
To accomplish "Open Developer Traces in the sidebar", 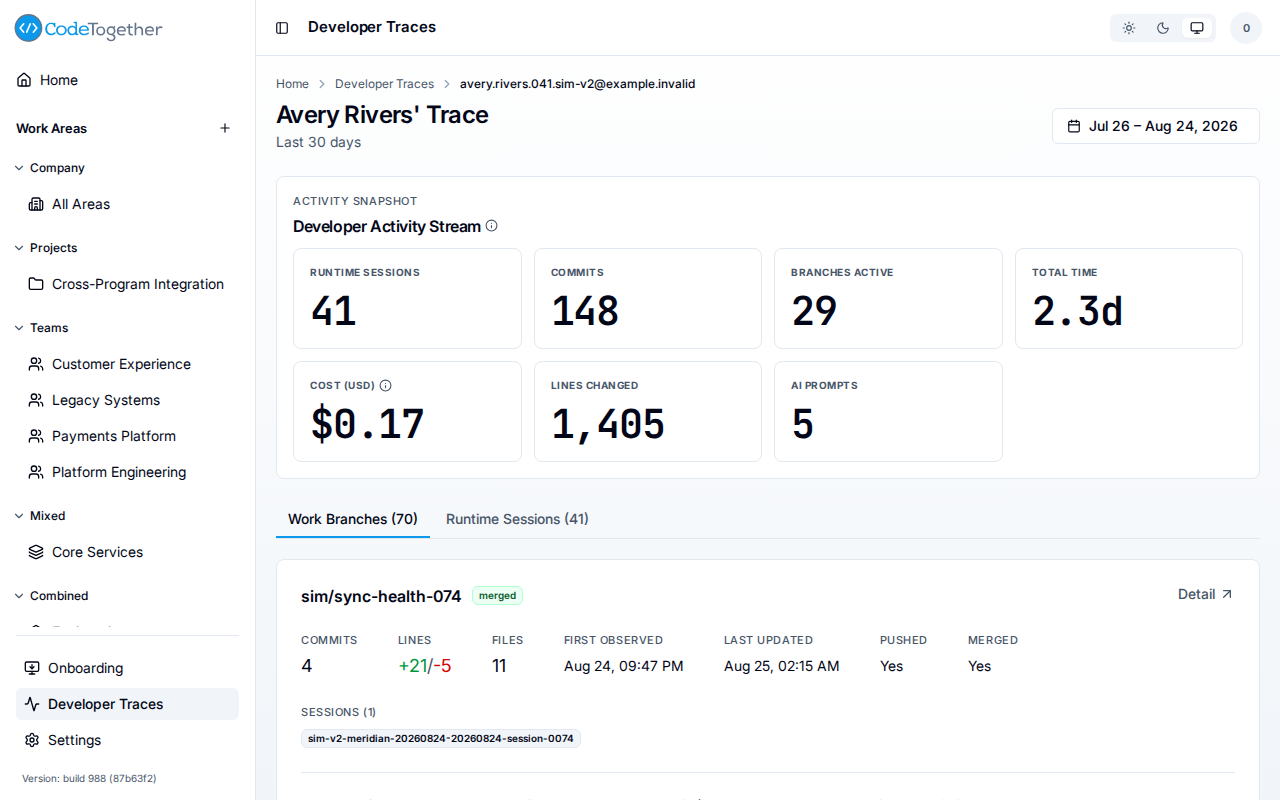I will click(127, 704).
